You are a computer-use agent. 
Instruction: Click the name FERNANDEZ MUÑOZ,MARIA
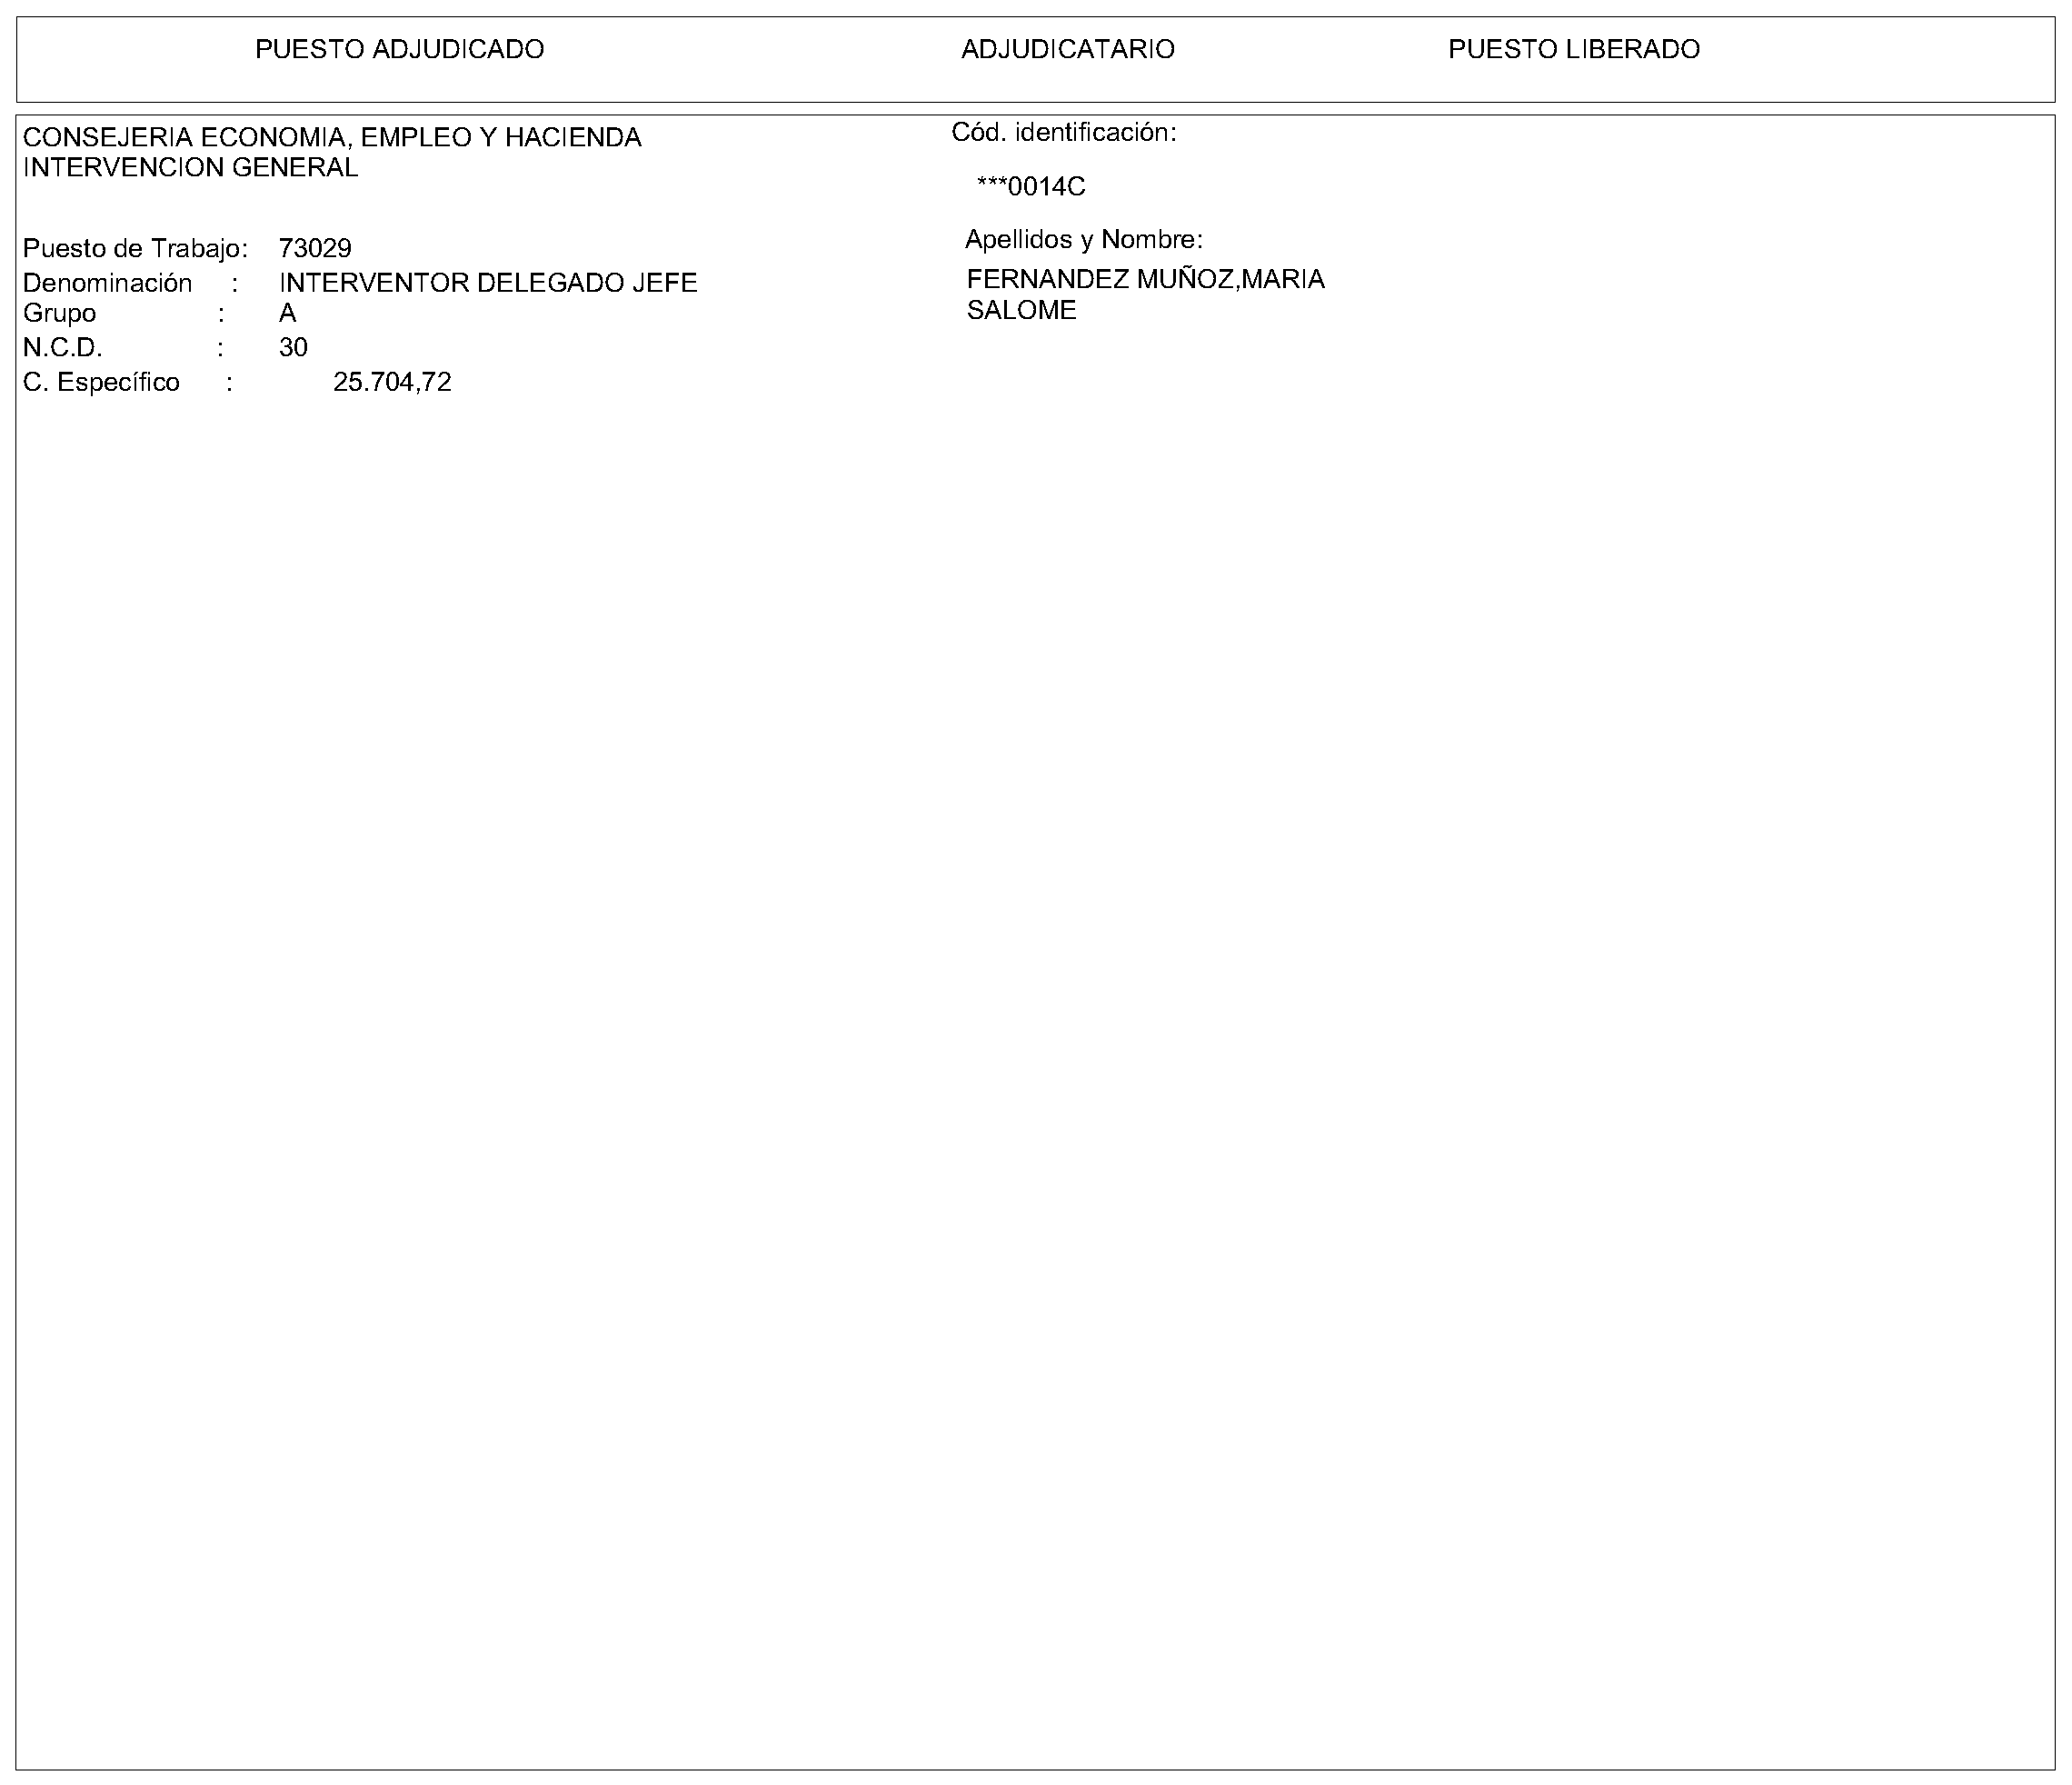click(x=1145, y=279)
